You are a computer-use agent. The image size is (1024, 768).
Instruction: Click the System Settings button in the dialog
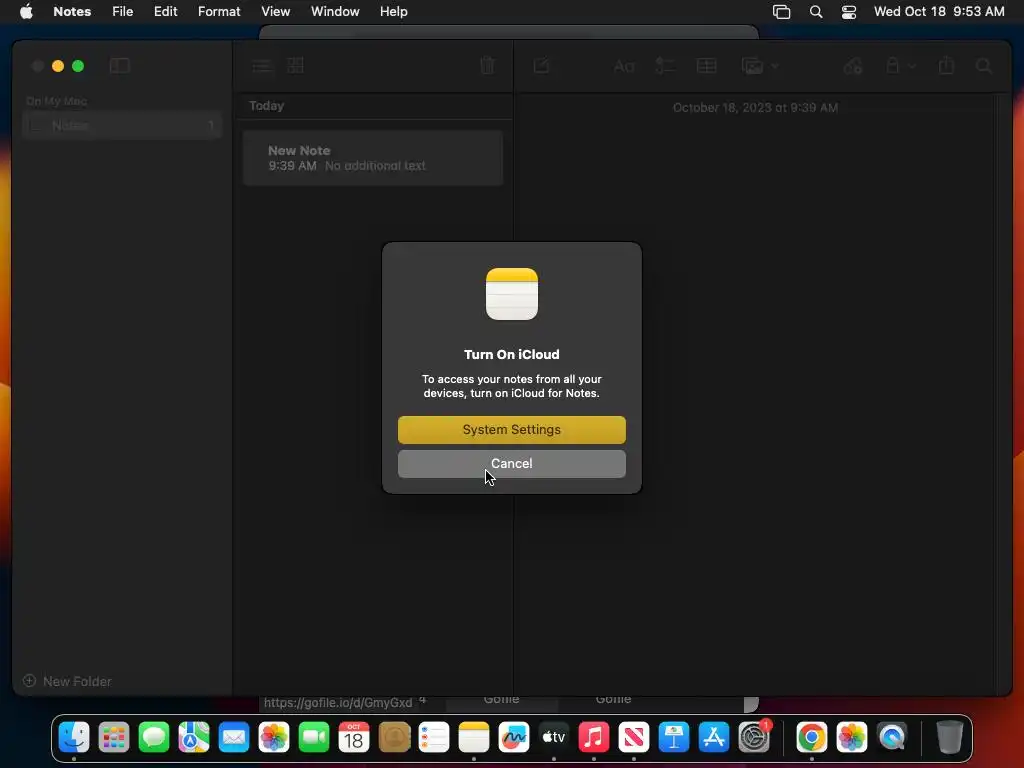[511, 430]
